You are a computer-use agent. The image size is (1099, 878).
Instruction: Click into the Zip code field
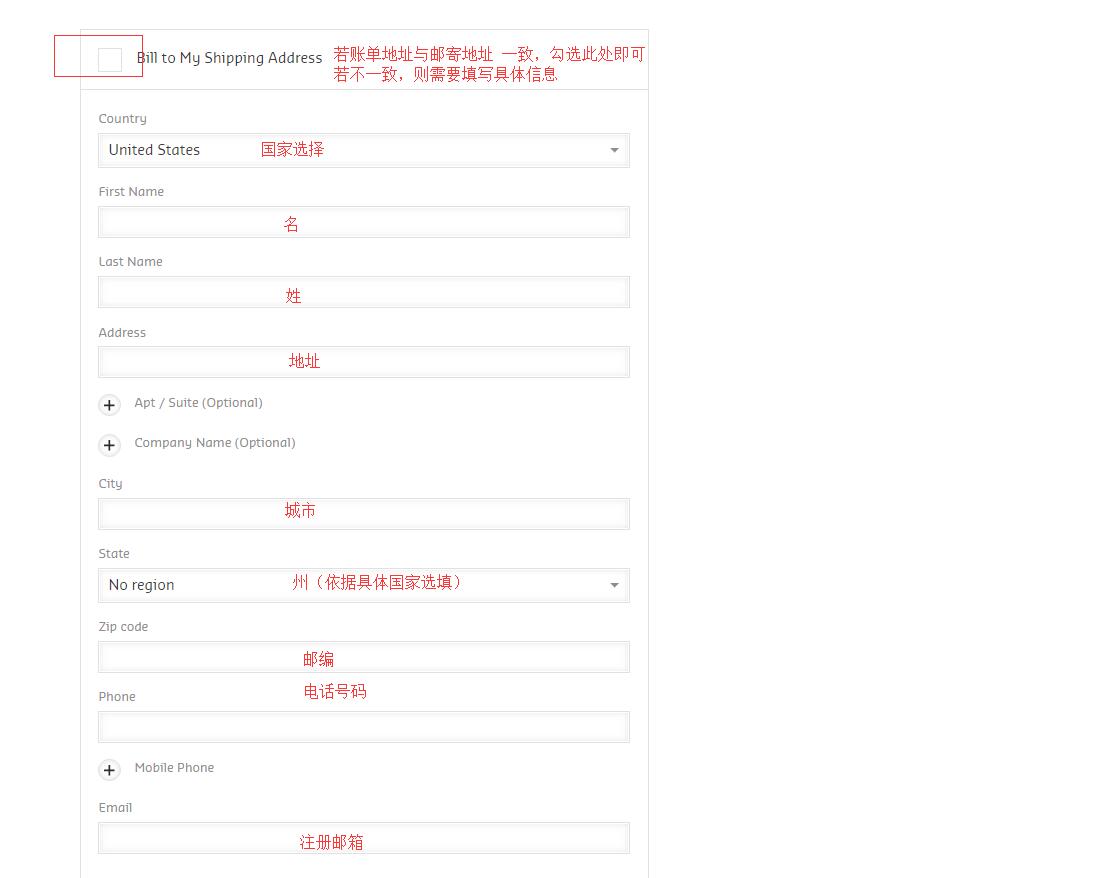point(363,657)
